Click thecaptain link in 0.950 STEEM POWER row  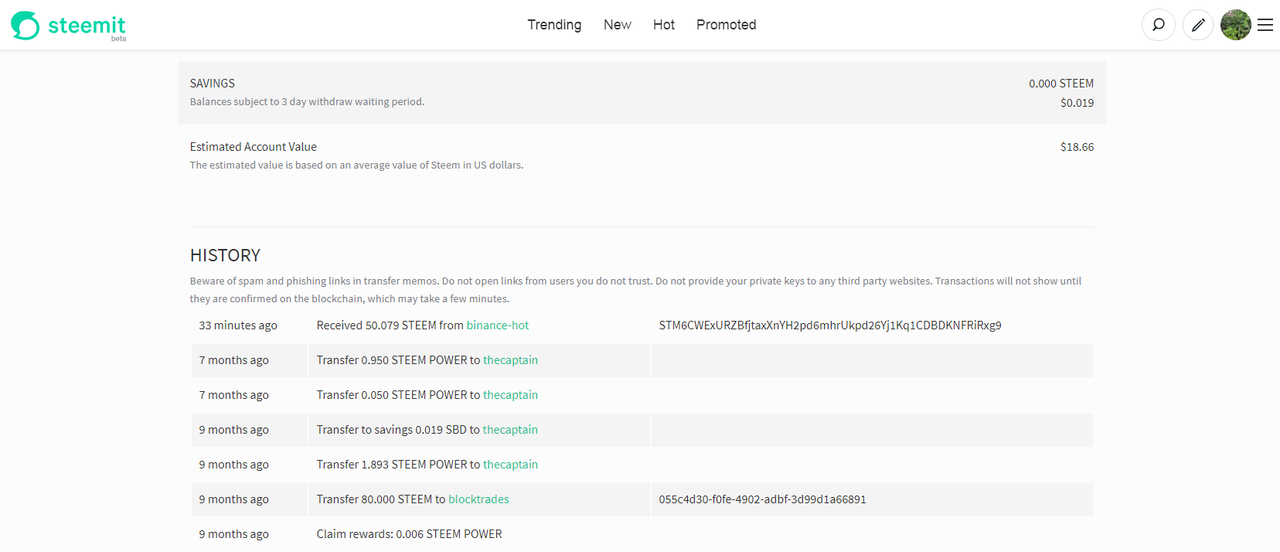coord(510,360)
